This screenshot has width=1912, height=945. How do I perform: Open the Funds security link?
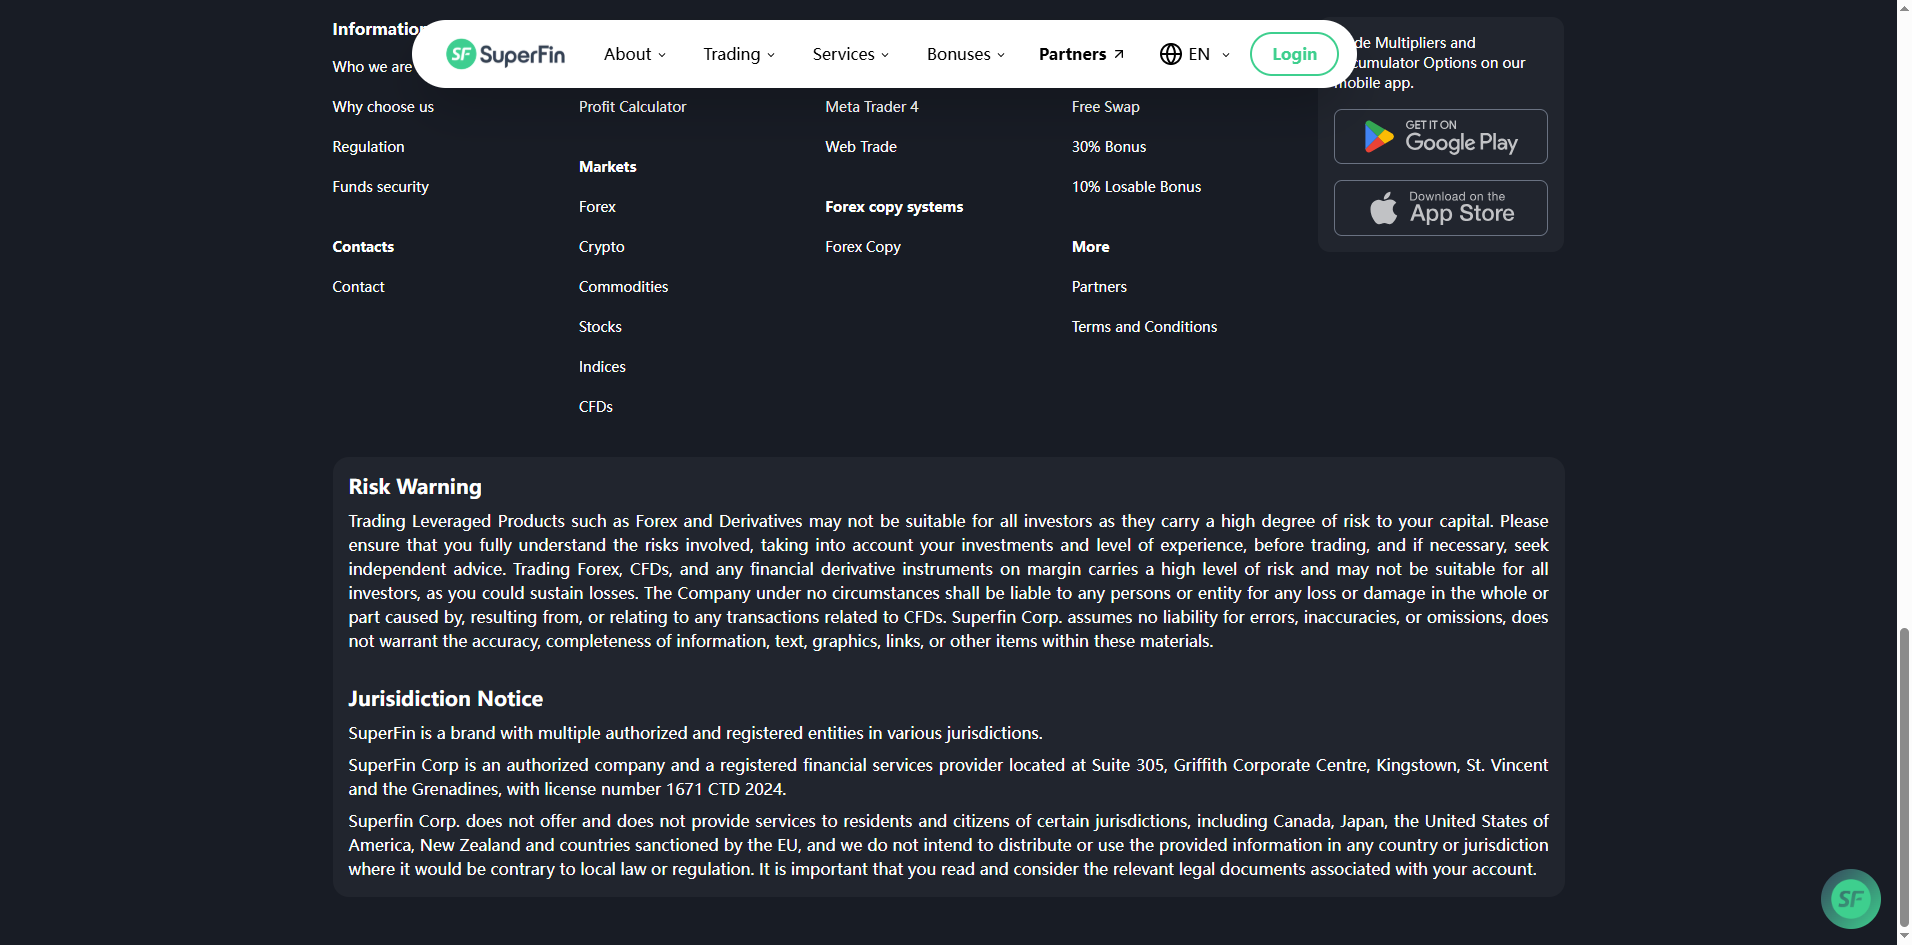[x=380, y=187]
